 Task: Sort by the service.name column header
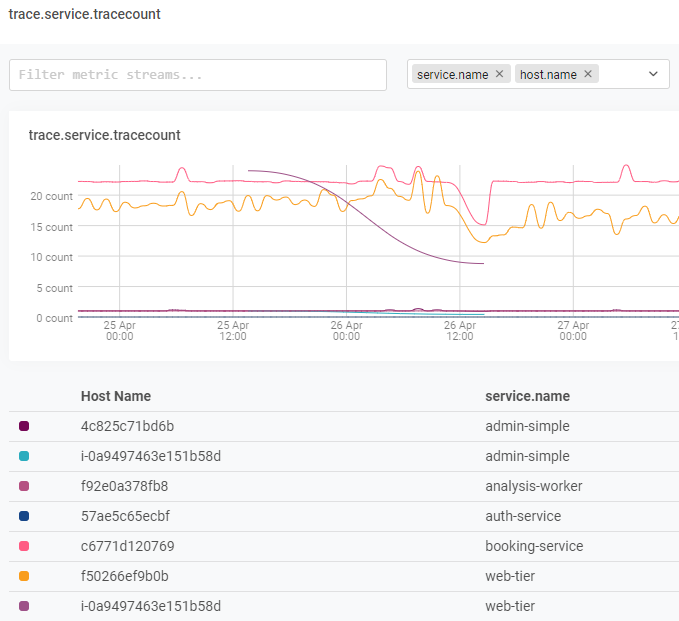pos(527,396)
